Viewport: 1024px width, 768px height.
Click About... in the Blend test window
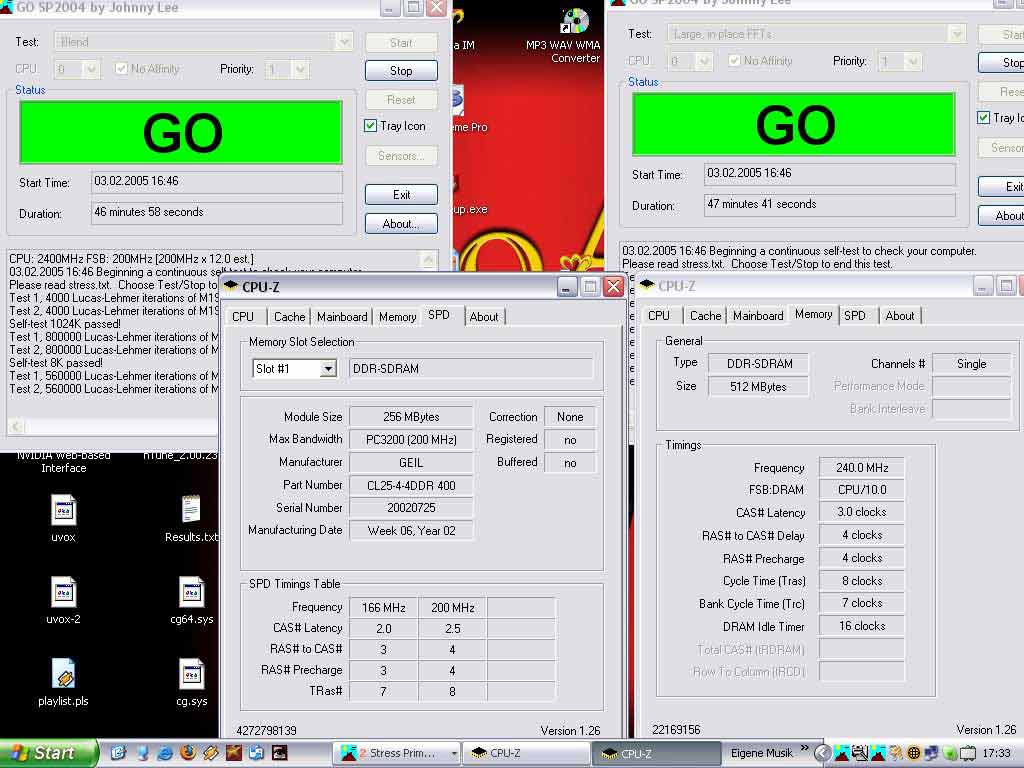point(401,224)
